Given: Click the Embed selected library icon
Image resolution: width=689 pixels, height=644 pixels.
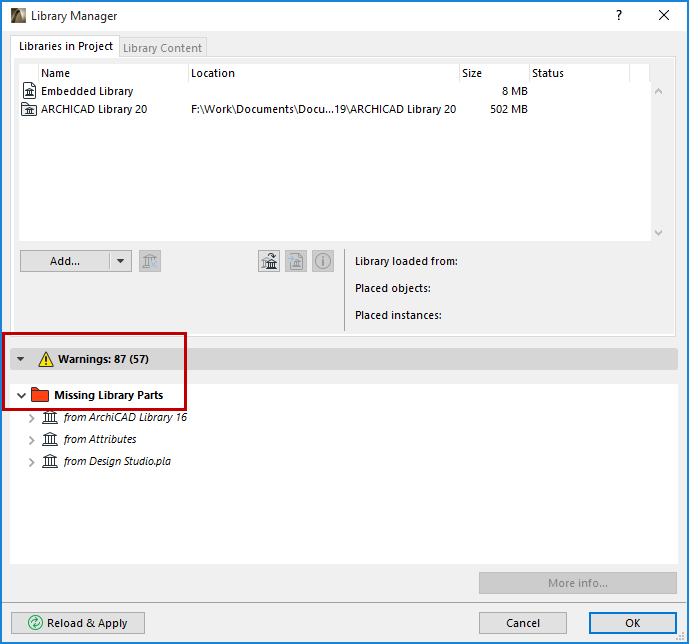Looking at the screenshot, I should click(x=296, y=261).
